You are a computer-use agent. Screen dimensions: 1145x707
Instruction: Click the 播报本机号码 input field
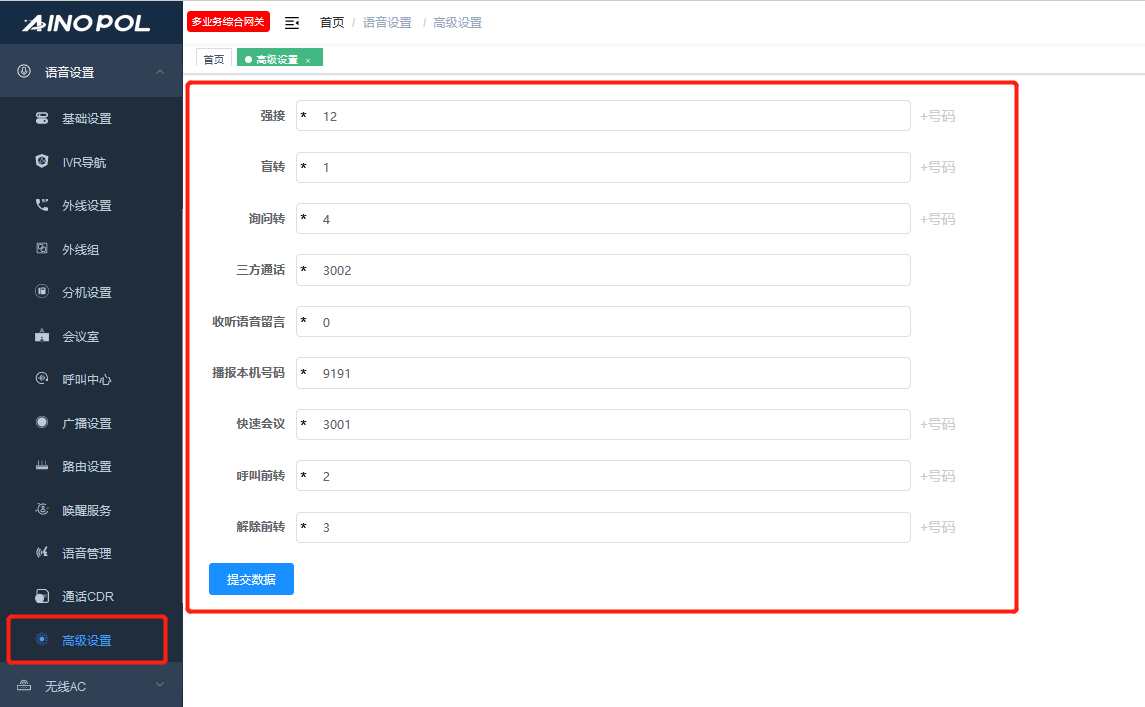click(610, 373)
